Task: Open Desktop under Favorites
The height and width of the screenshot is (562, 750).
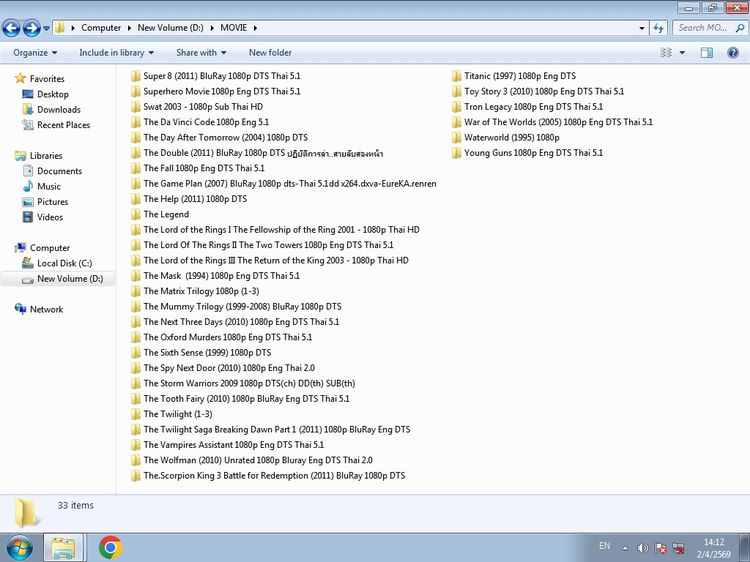Action: coord(53,94)
